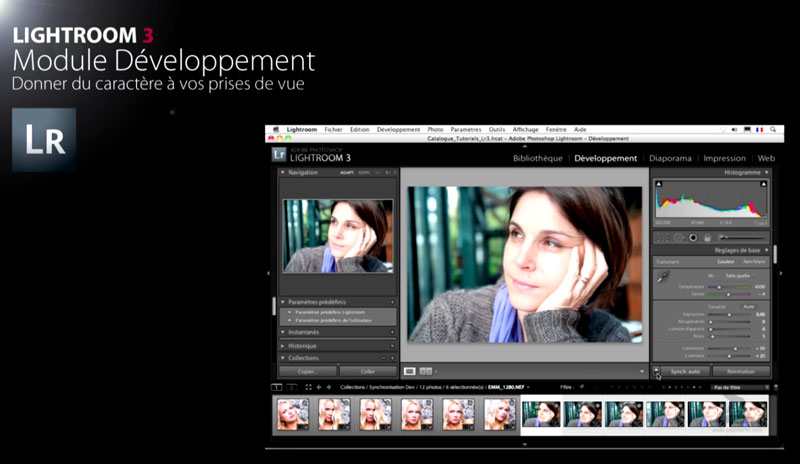Open the toolbar options dropdown arrow
The height and width of the screenshot is (464, 800).
(642, 371)
